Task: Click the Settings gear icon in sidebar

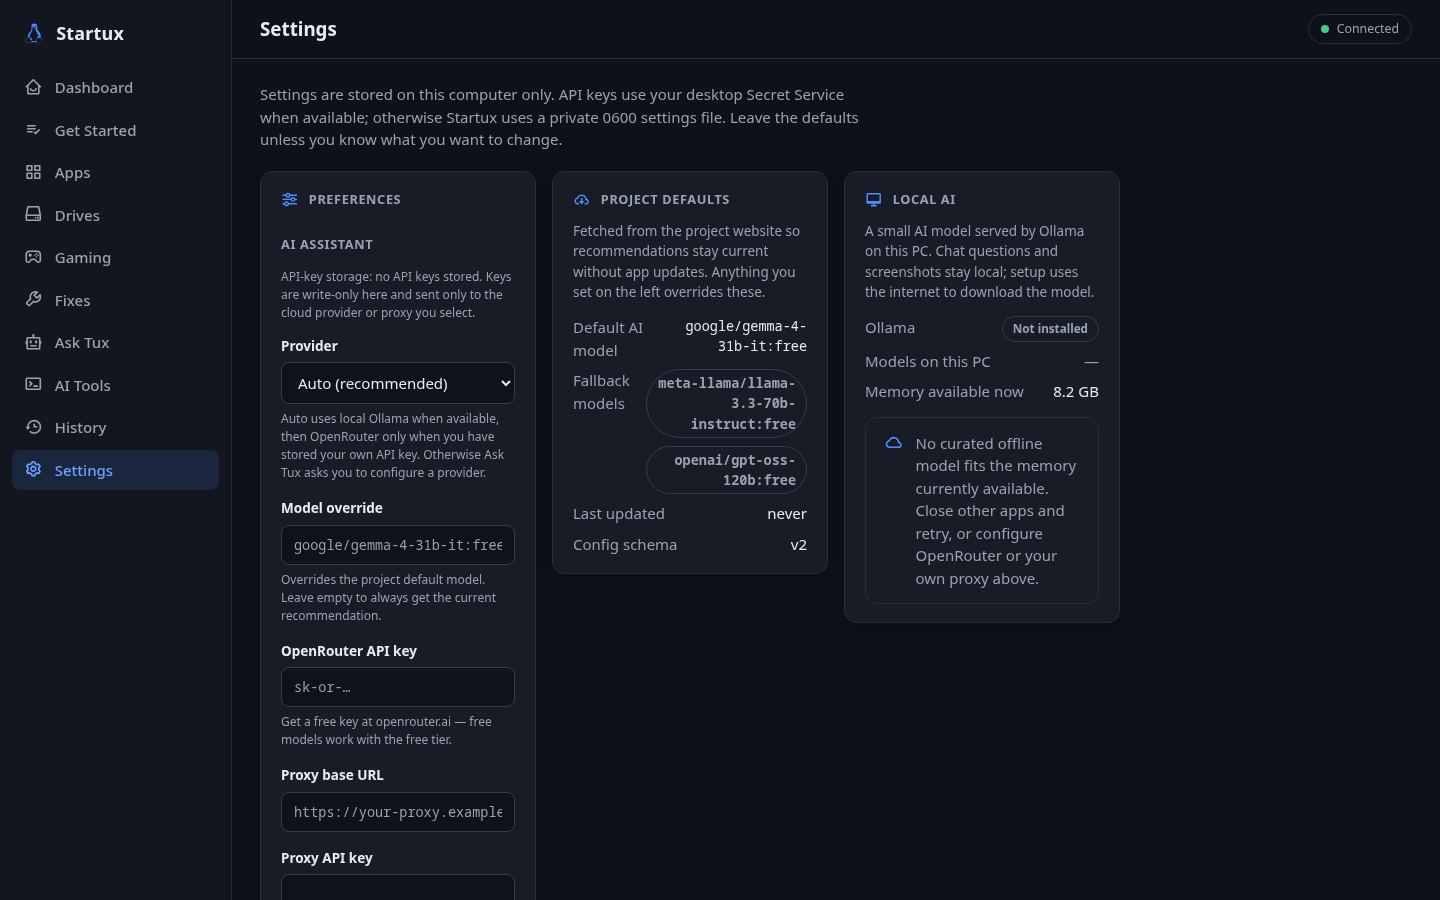Action: point(33,470)
